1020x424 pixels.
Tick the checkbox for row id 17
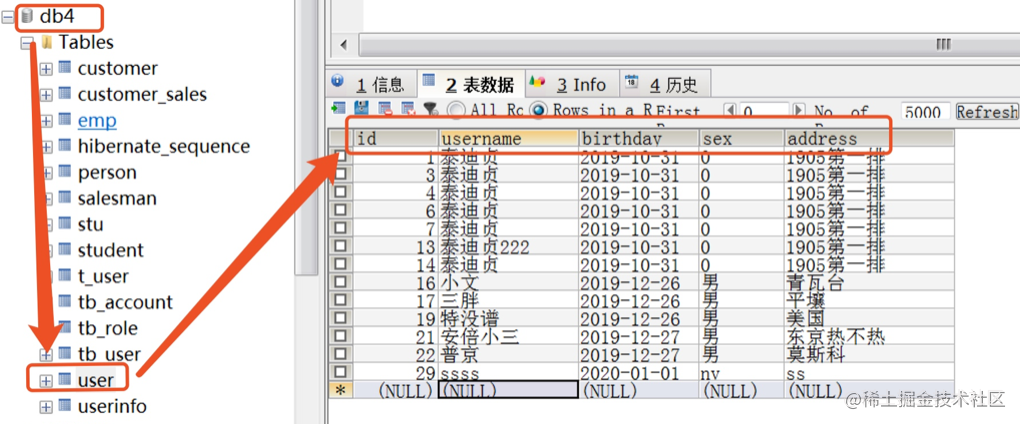(x=340, y=300)
